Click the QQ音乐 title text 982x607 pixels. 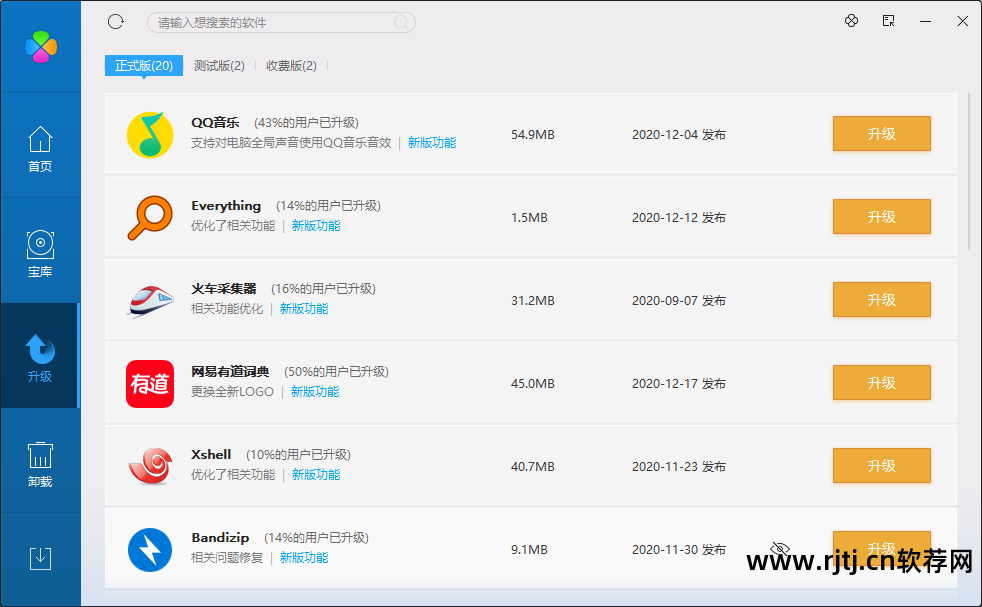click(215, 122)
